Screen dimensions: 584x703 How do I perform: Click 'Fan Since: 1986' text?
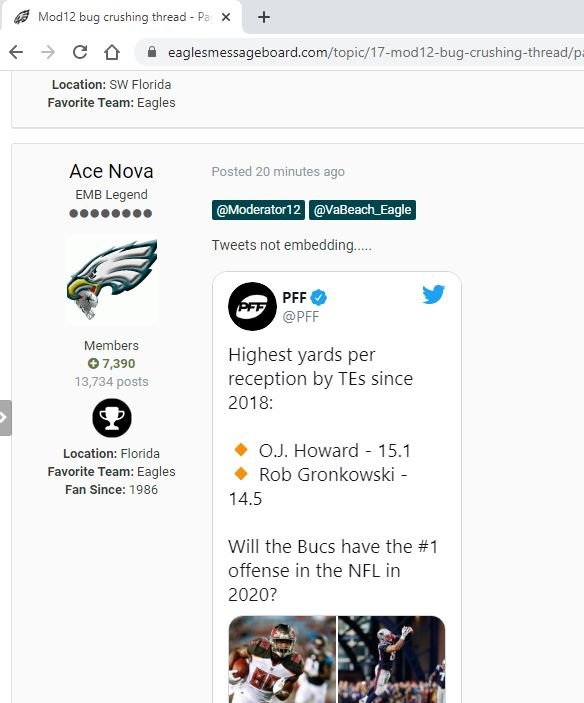(x=111, y=490)
